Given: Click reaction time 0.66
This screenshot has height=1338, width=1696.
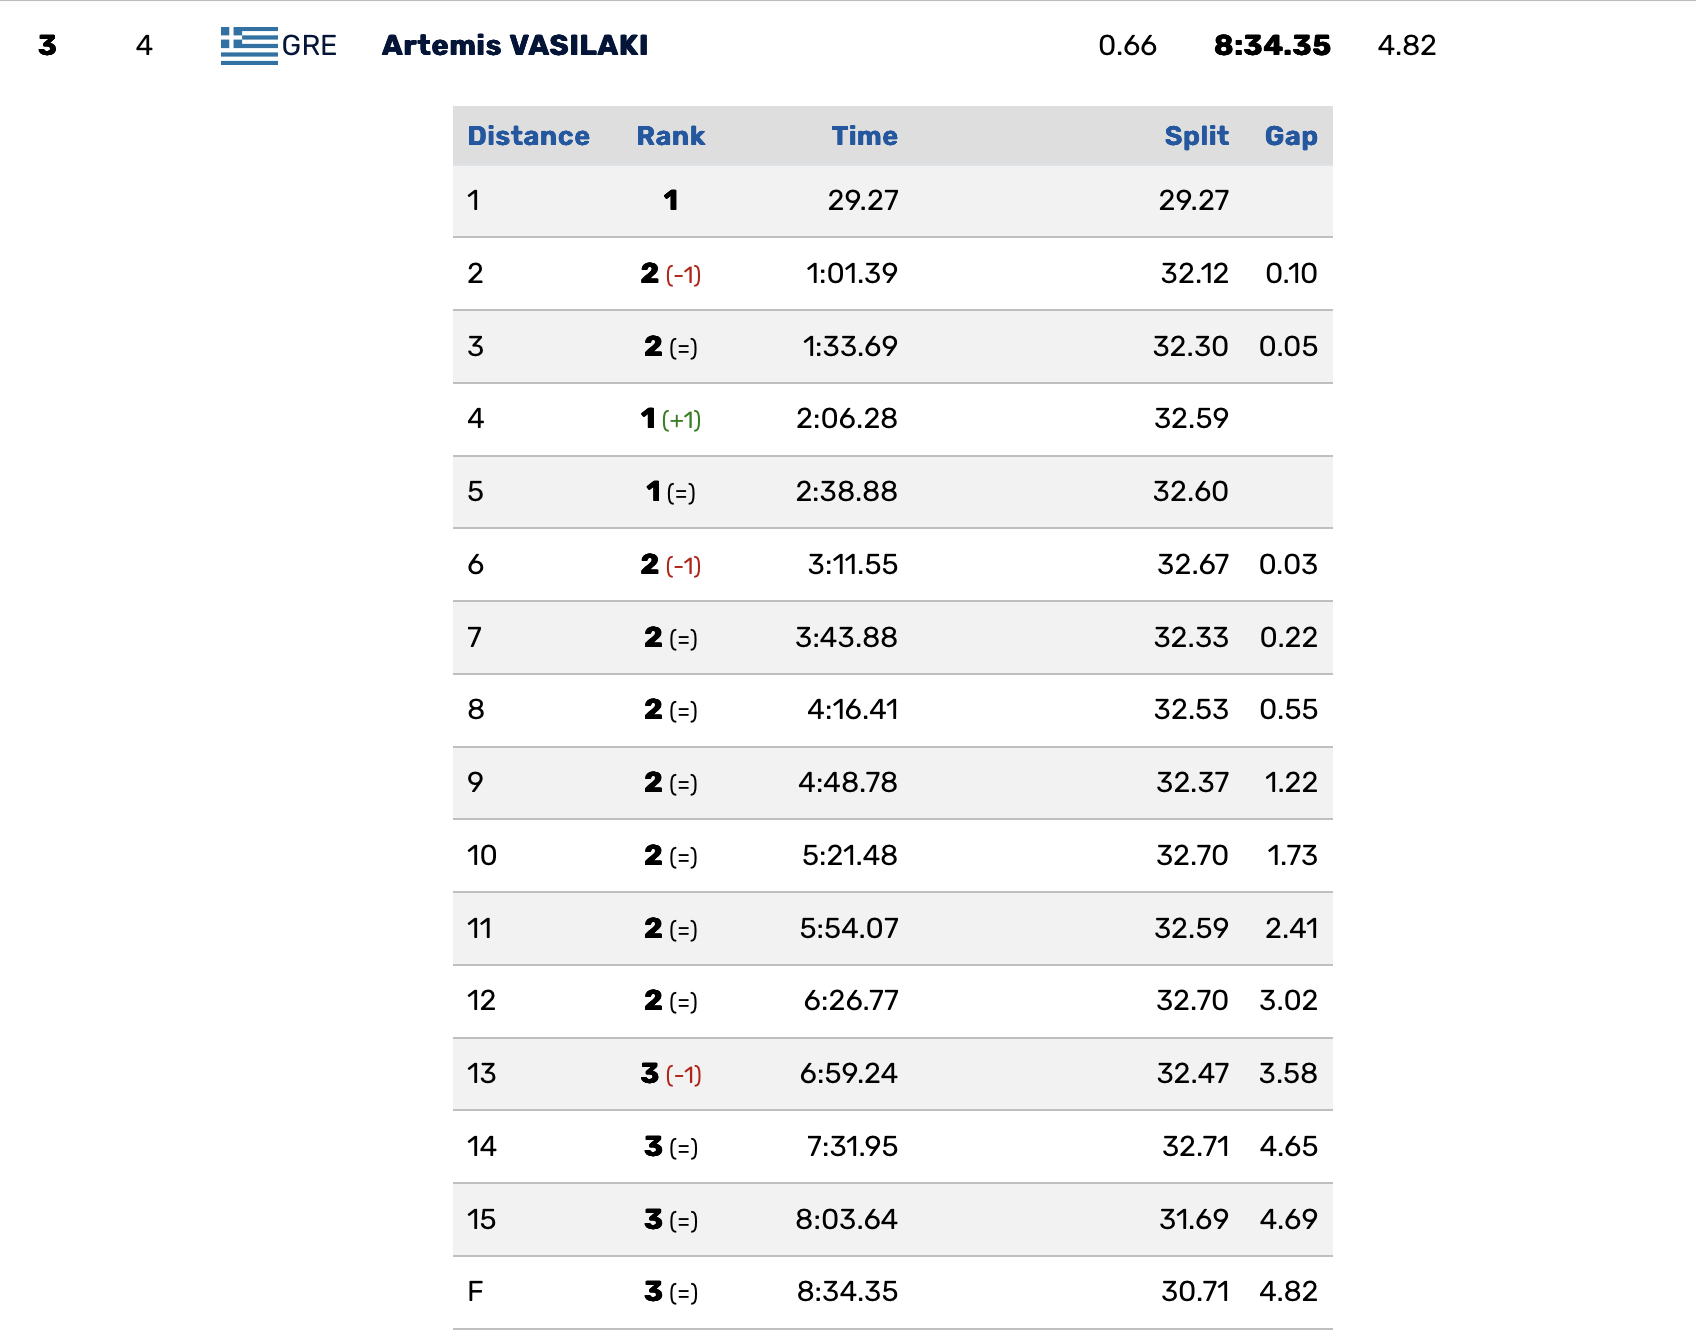Looking at the screenshot, I should click(x=1127, y=46).
